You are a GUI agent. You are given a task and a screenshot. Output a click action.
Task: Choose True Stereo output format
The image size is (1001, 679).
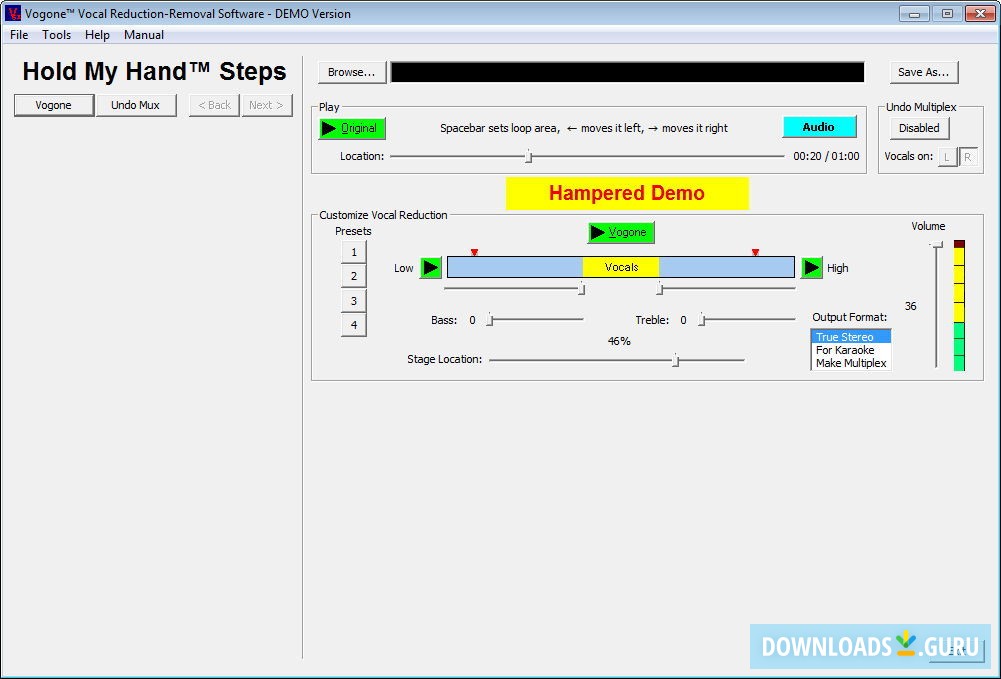click(850, 337)
